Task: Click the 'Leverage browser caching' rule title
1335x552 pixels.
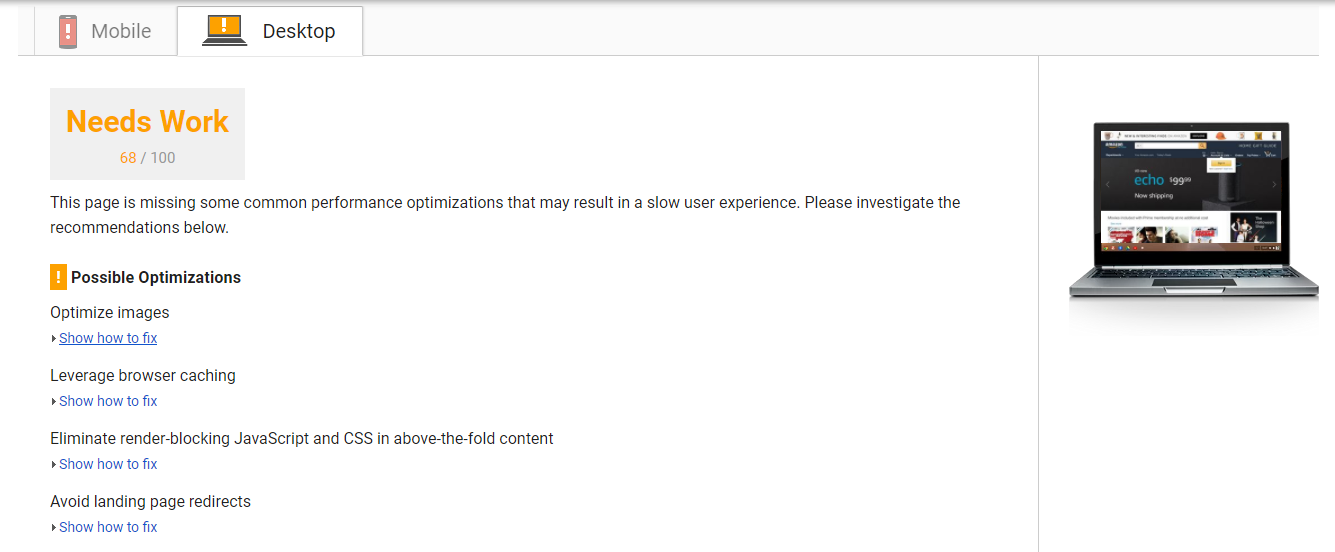Action: pyautogui.click(x=143, y=375)
